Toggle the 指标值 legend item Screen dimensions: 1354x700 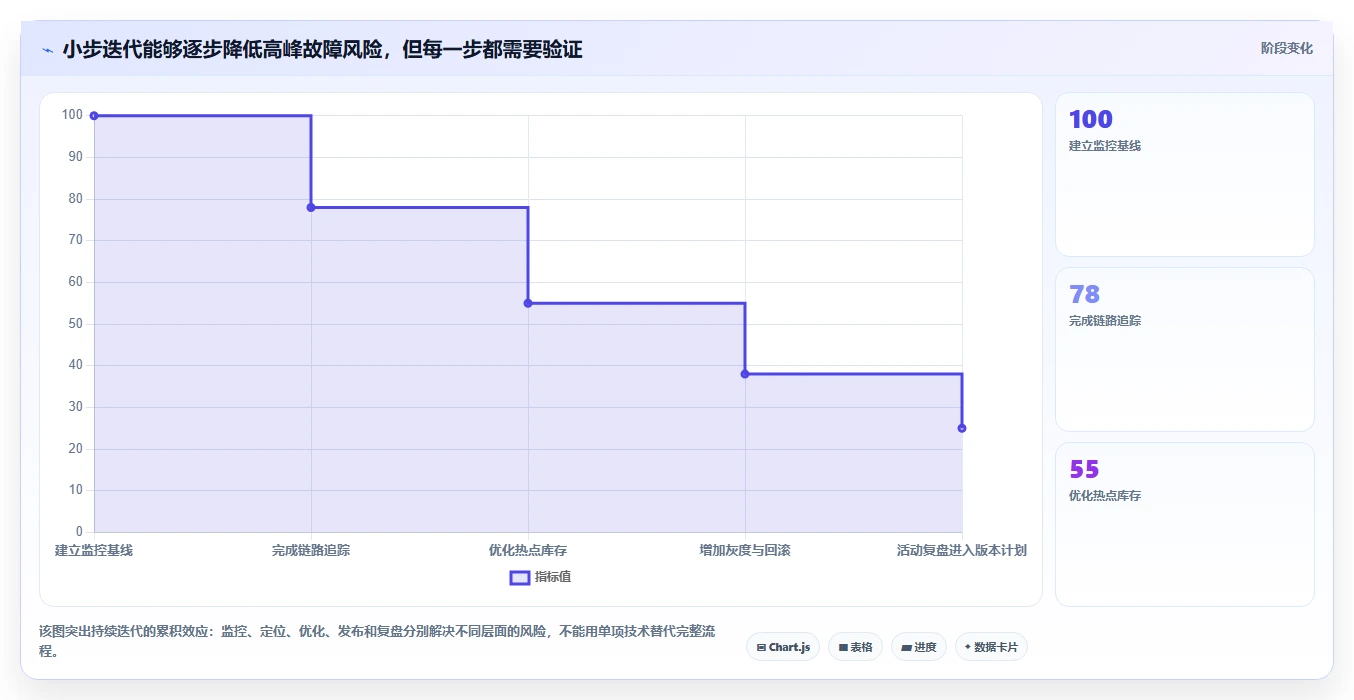click(541, 577)
